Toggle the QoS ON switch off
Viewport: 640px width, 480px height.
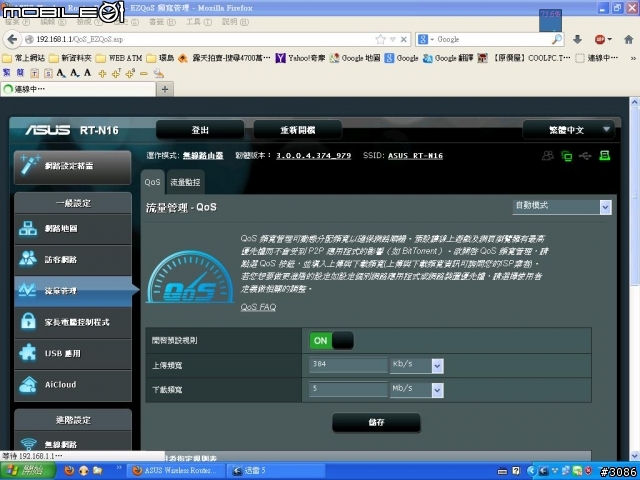331,340
